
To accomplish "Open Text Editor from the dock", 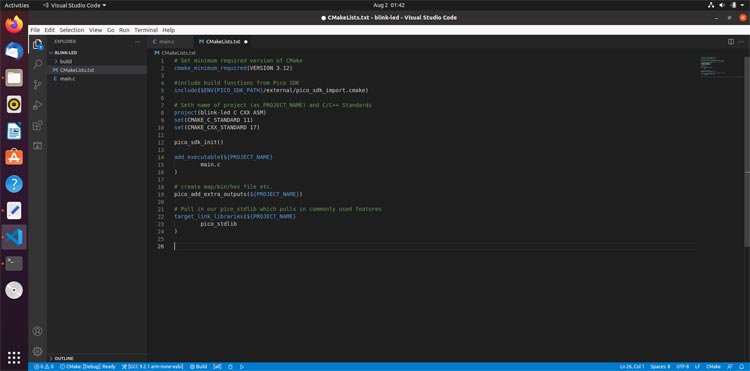I will coord(14,210).
